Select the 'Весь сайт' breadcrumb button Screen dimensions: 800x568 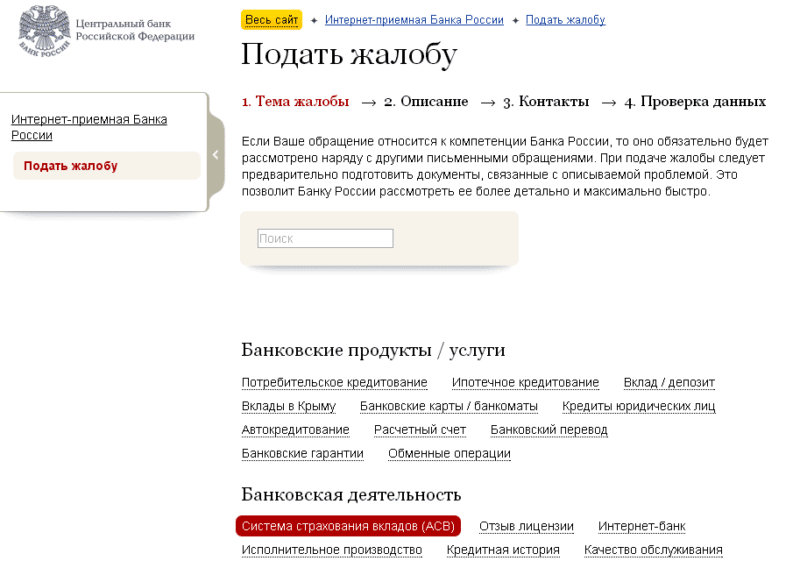click(x=271, y=20)
